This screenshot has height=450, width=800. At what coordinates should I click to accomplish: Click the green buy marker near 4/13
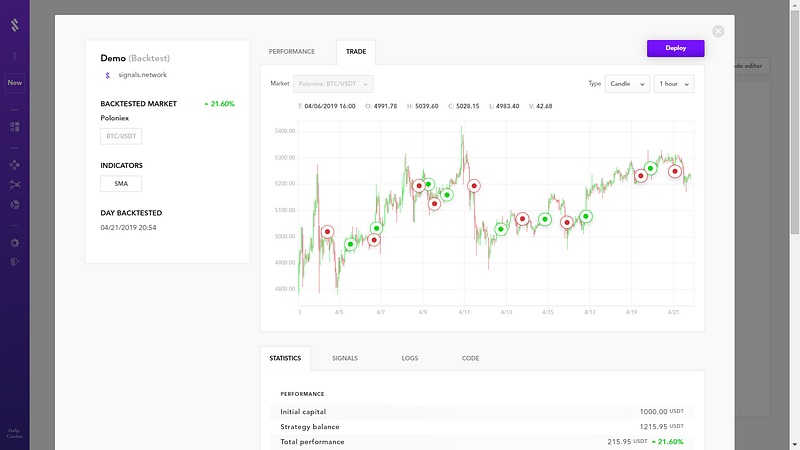(501, 229)
